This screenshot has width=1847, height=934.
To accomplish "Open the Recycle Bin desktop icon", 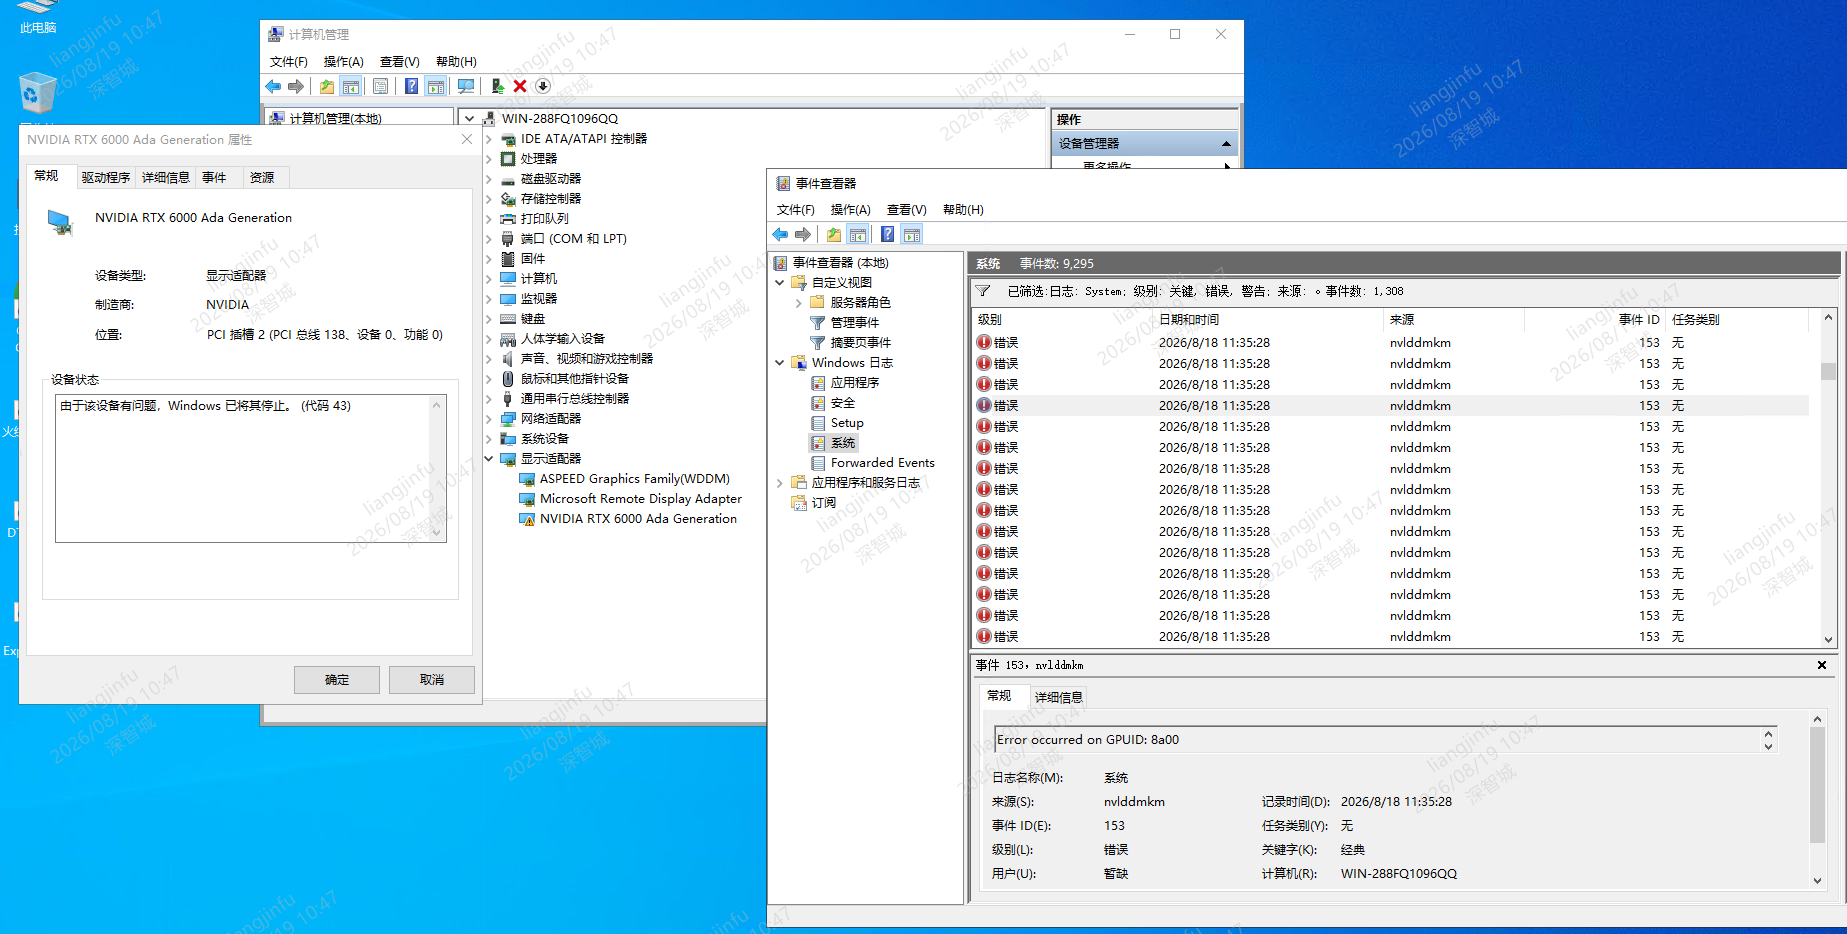I will (x=36, y=93).
